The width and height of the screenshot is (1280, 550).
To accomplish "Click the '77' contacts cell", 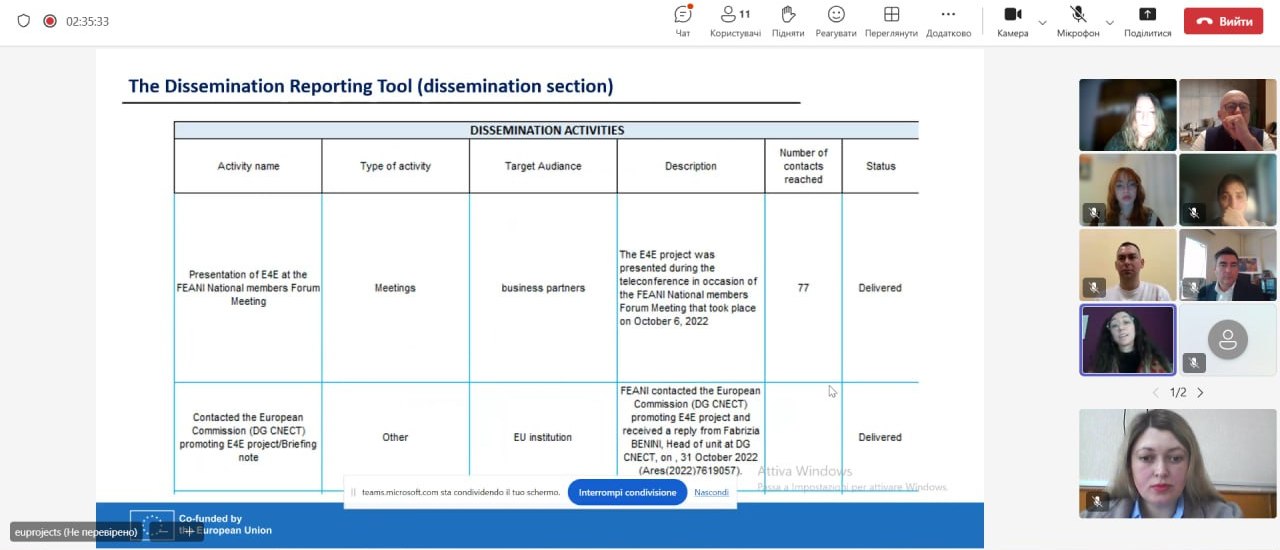I will (x=803, y=288).
